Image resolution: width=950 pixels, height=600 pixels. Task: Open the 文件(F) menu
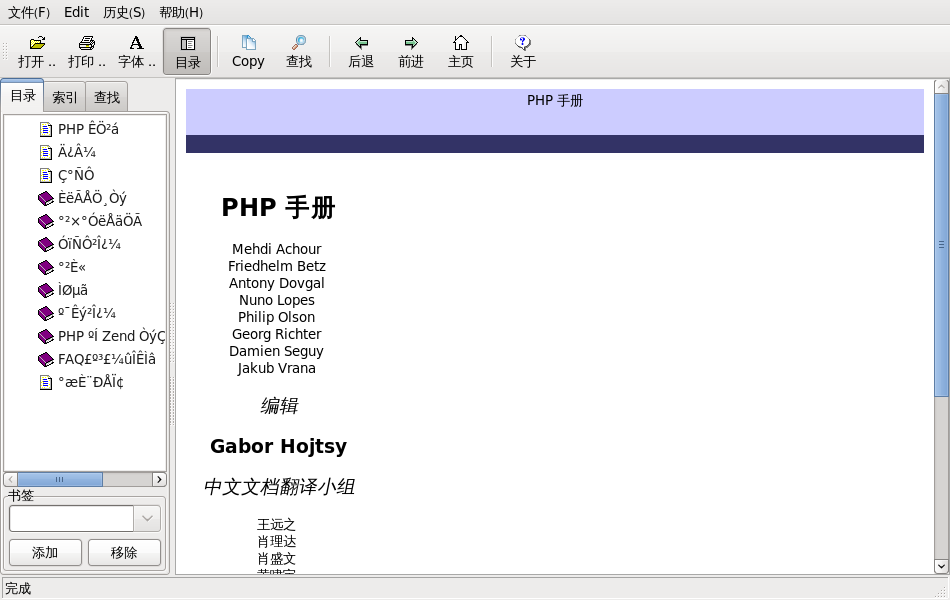28,12
